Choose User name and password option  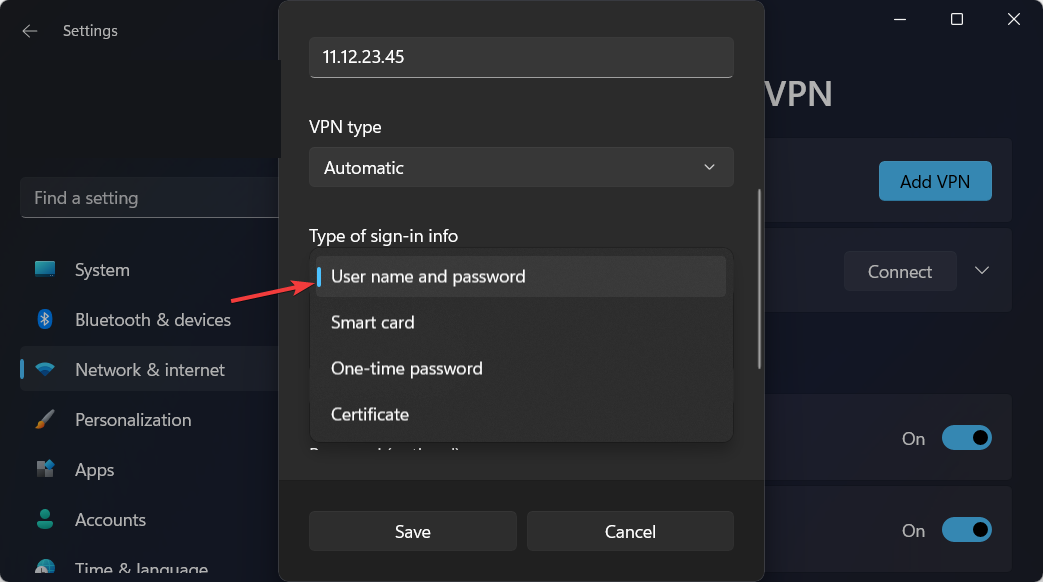coord(521,276)
